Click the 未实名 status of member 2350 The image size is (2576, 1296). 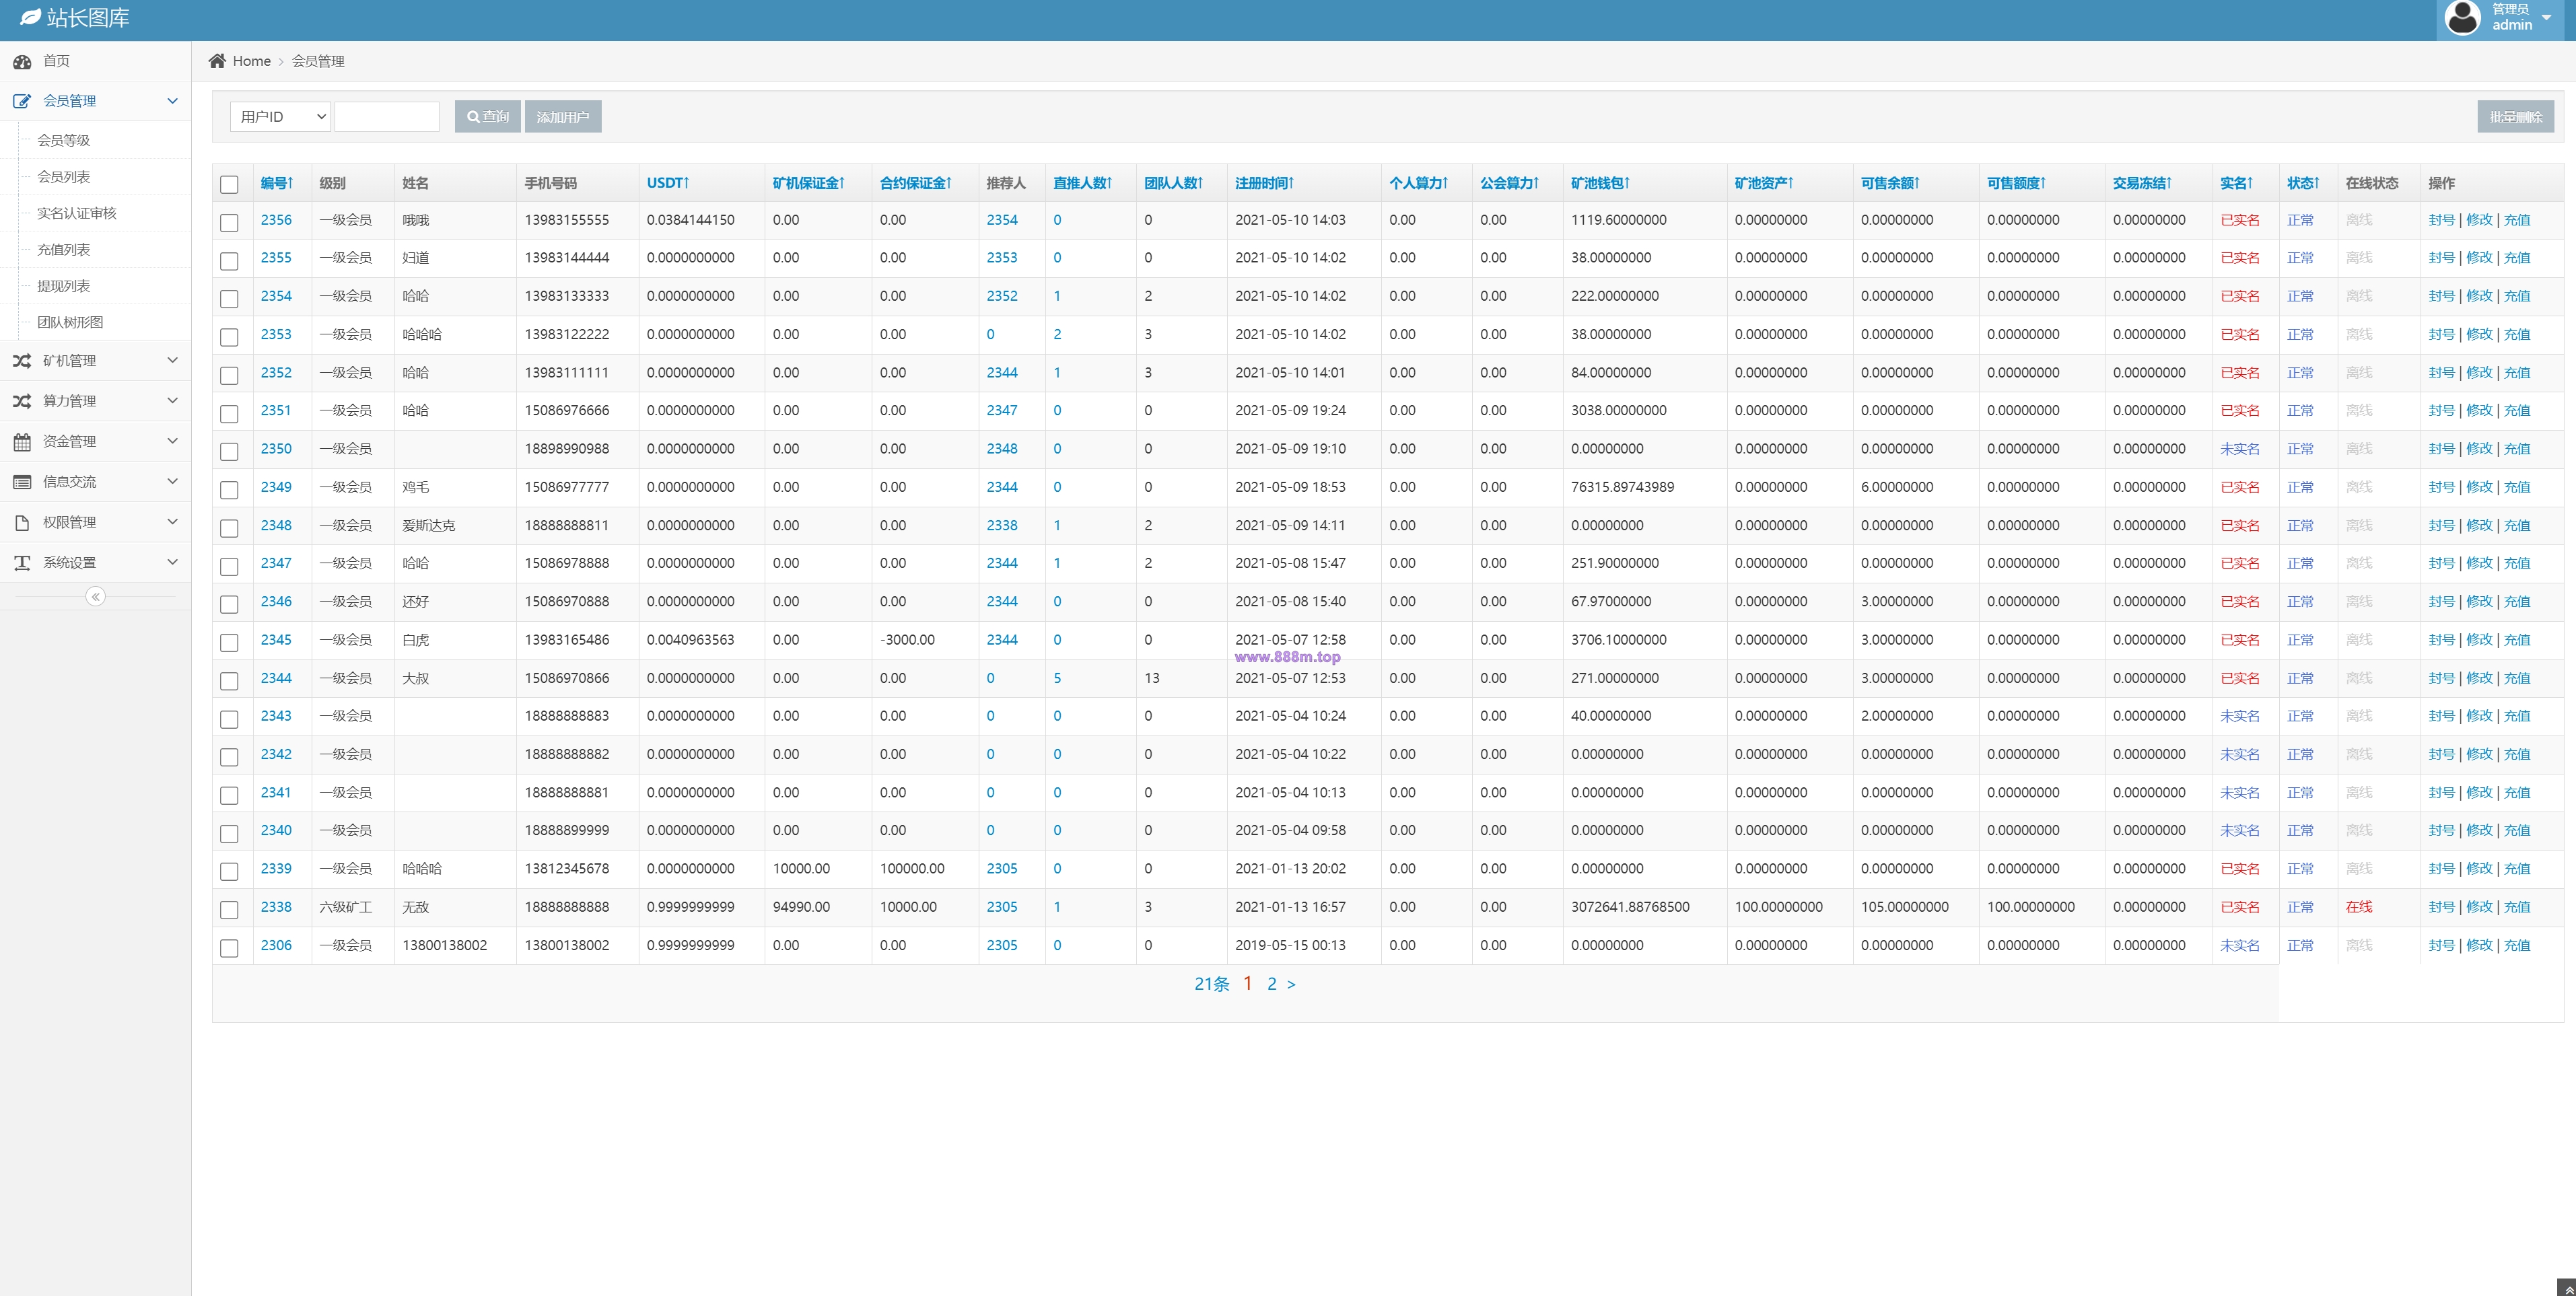tap(2240, 449)
